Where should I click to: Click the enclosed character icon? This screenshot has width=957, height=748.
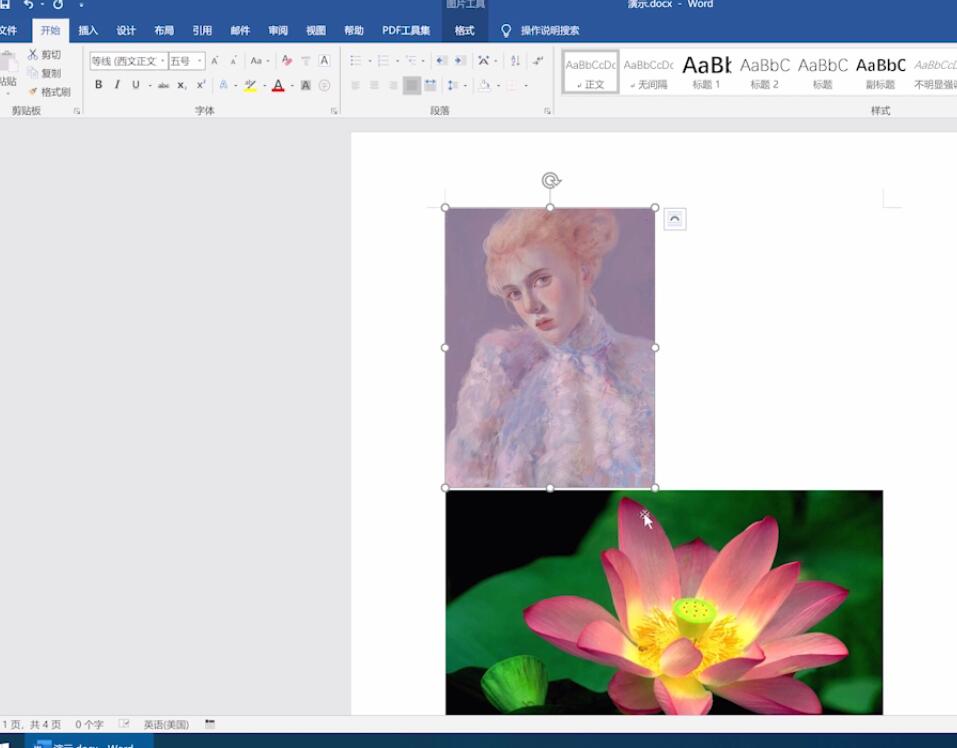click(325, 85)
